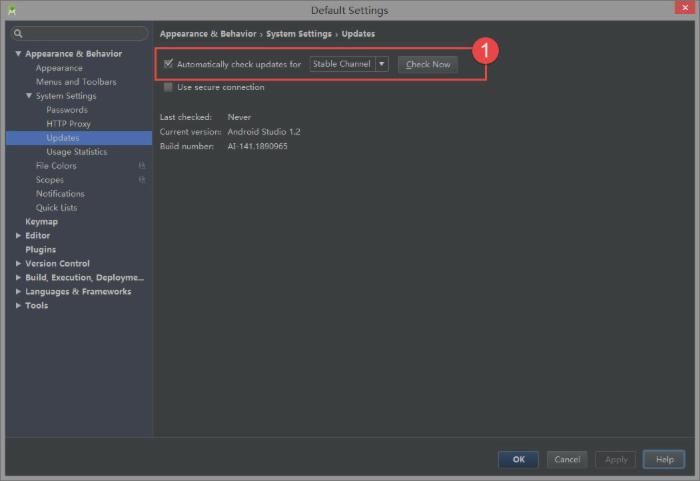Enable Use secure connection checkbox

[168, 87]
